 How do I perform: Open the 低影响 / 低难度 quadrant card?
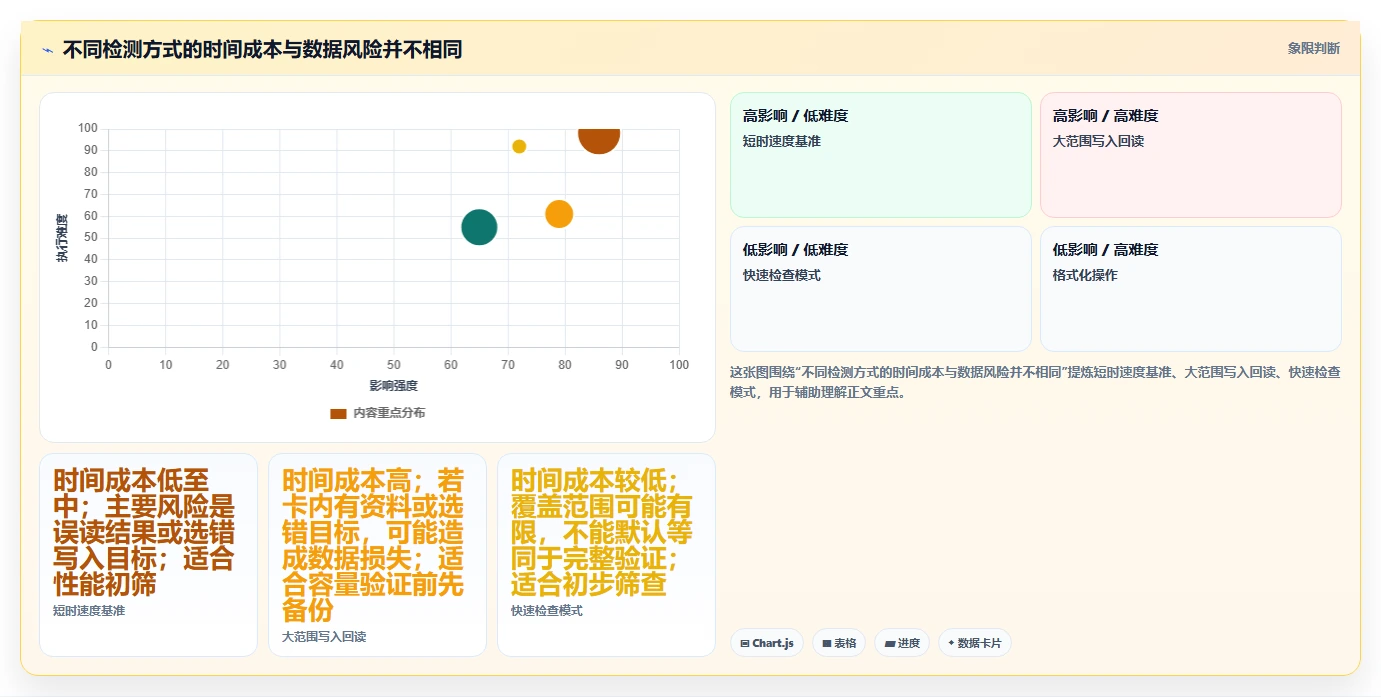pyautogui.click(x=880, y=289)
